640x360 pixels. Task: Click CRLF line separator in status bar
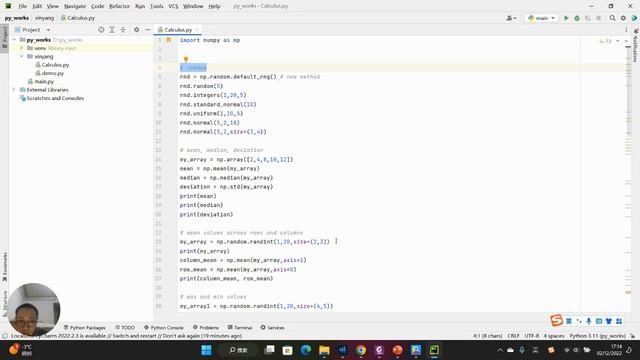(513, 336)
